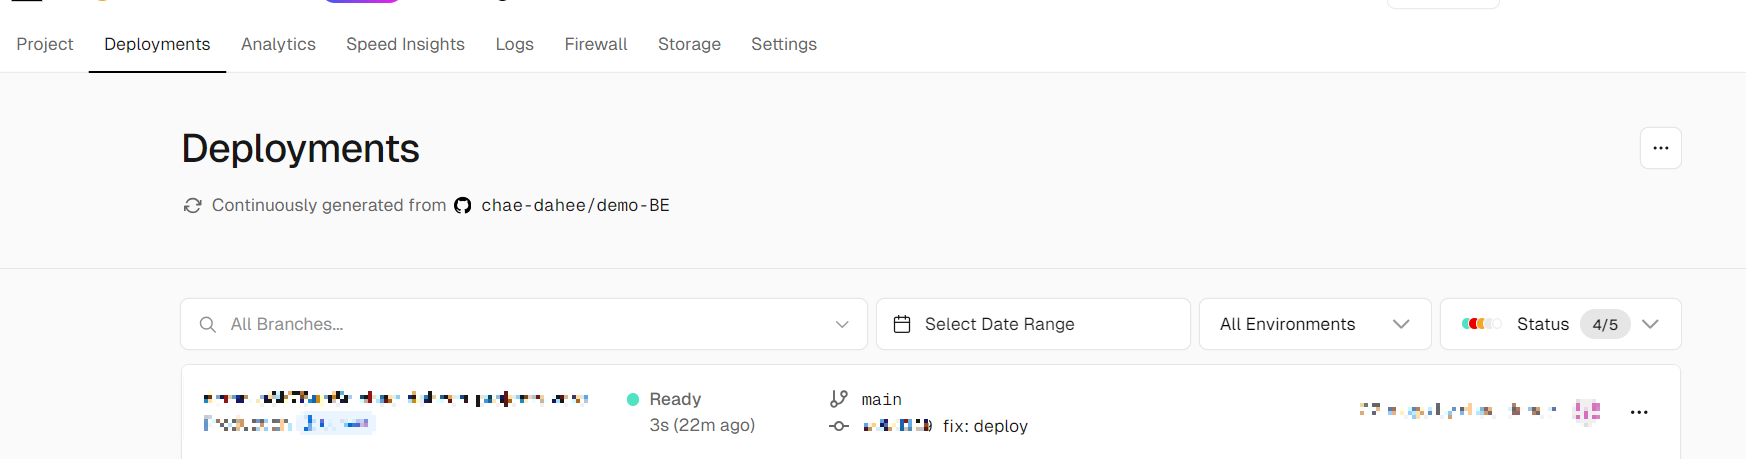The image size is (1746, 459).
Task: Click the status color dots indicator
Action: (1481, 324)
